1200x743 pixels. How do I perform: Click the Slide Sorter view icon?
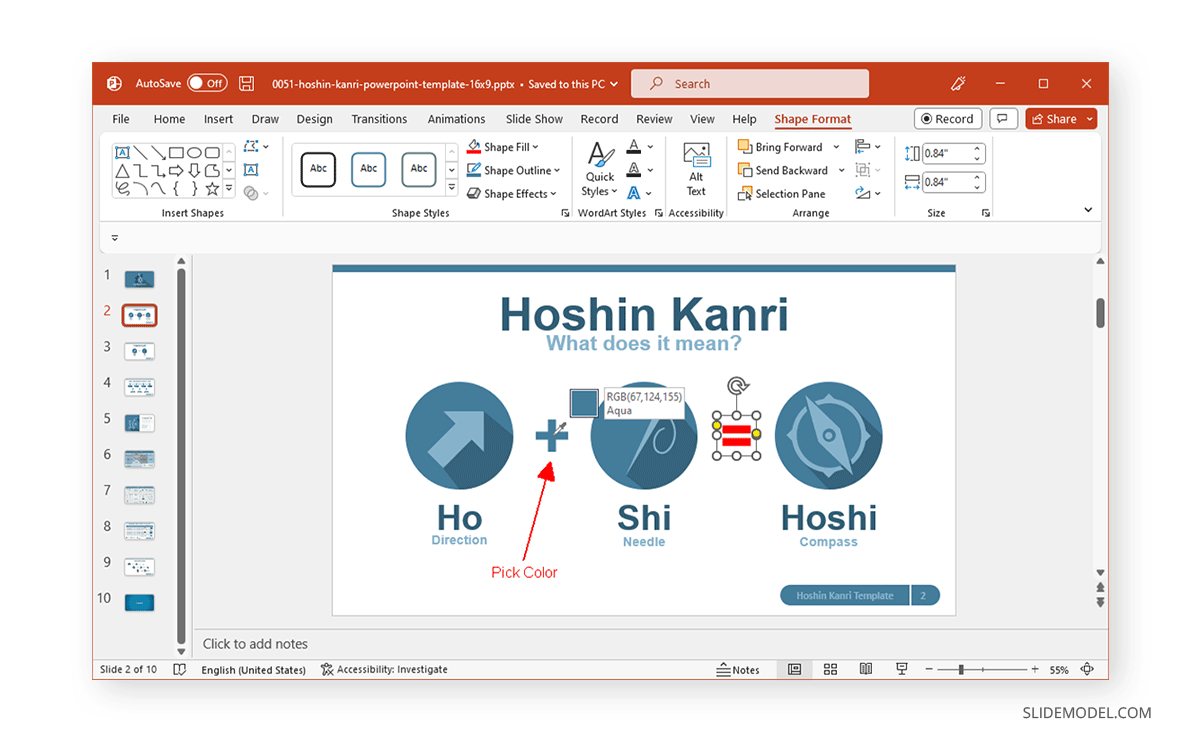[830, 669]
